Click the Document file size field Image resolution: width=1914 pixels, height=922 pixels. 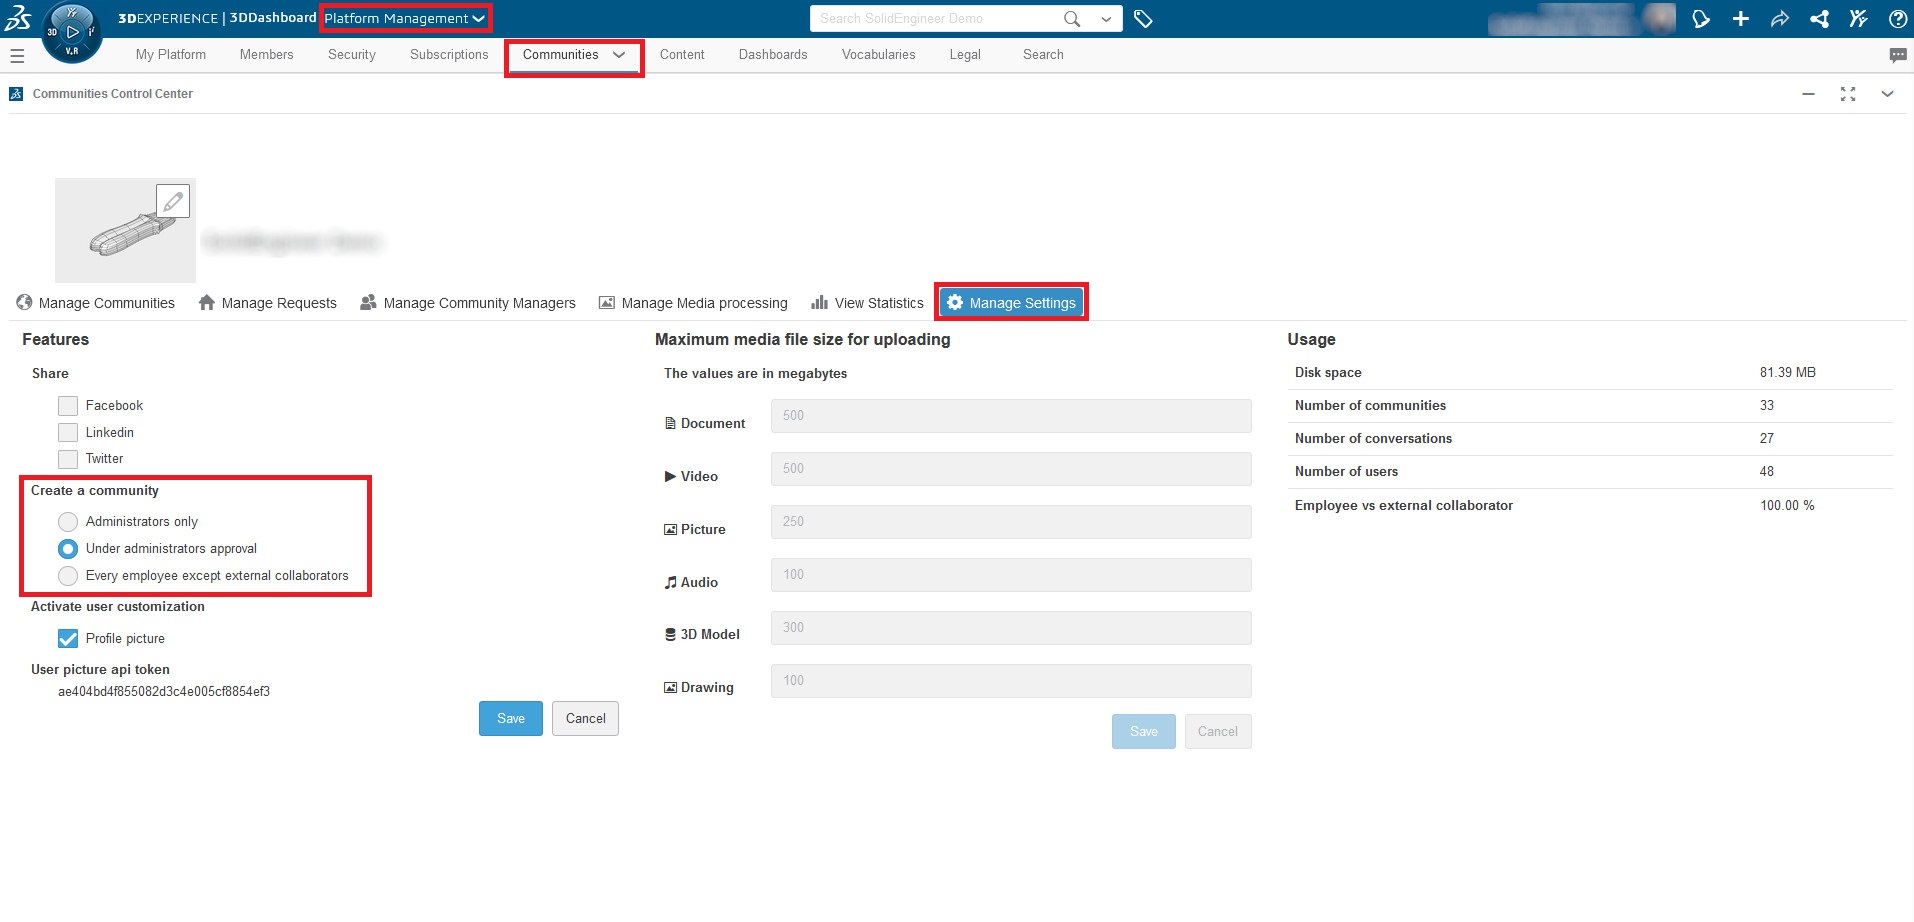pos(1010,416)
